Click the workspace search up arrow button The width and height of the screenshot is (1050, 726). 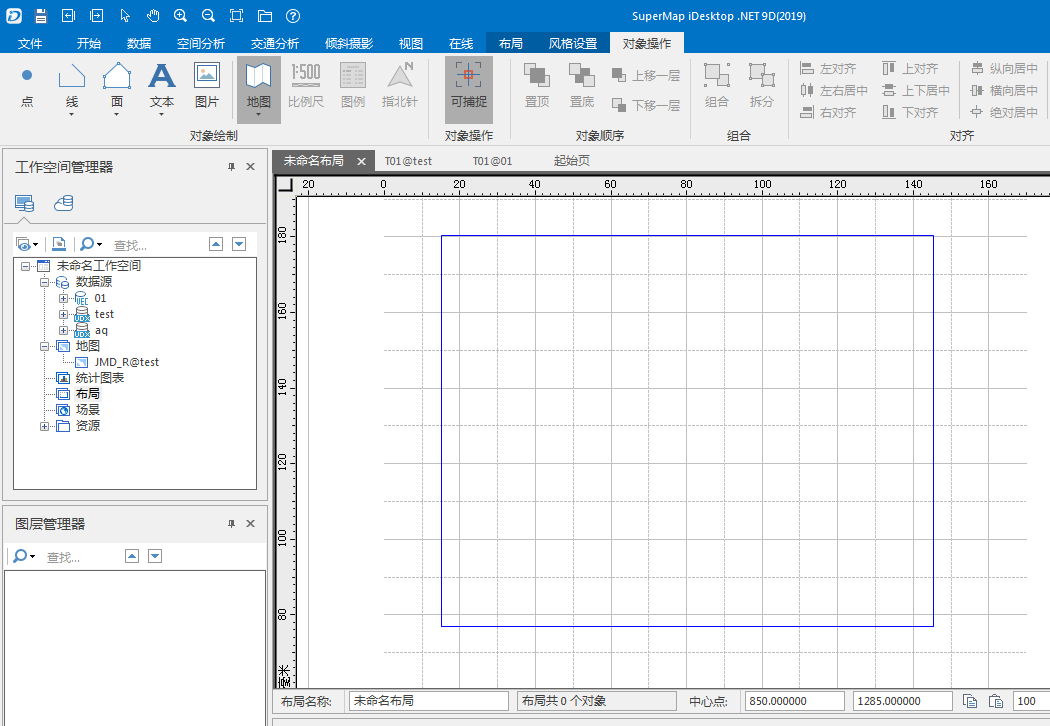pos(216,244)
